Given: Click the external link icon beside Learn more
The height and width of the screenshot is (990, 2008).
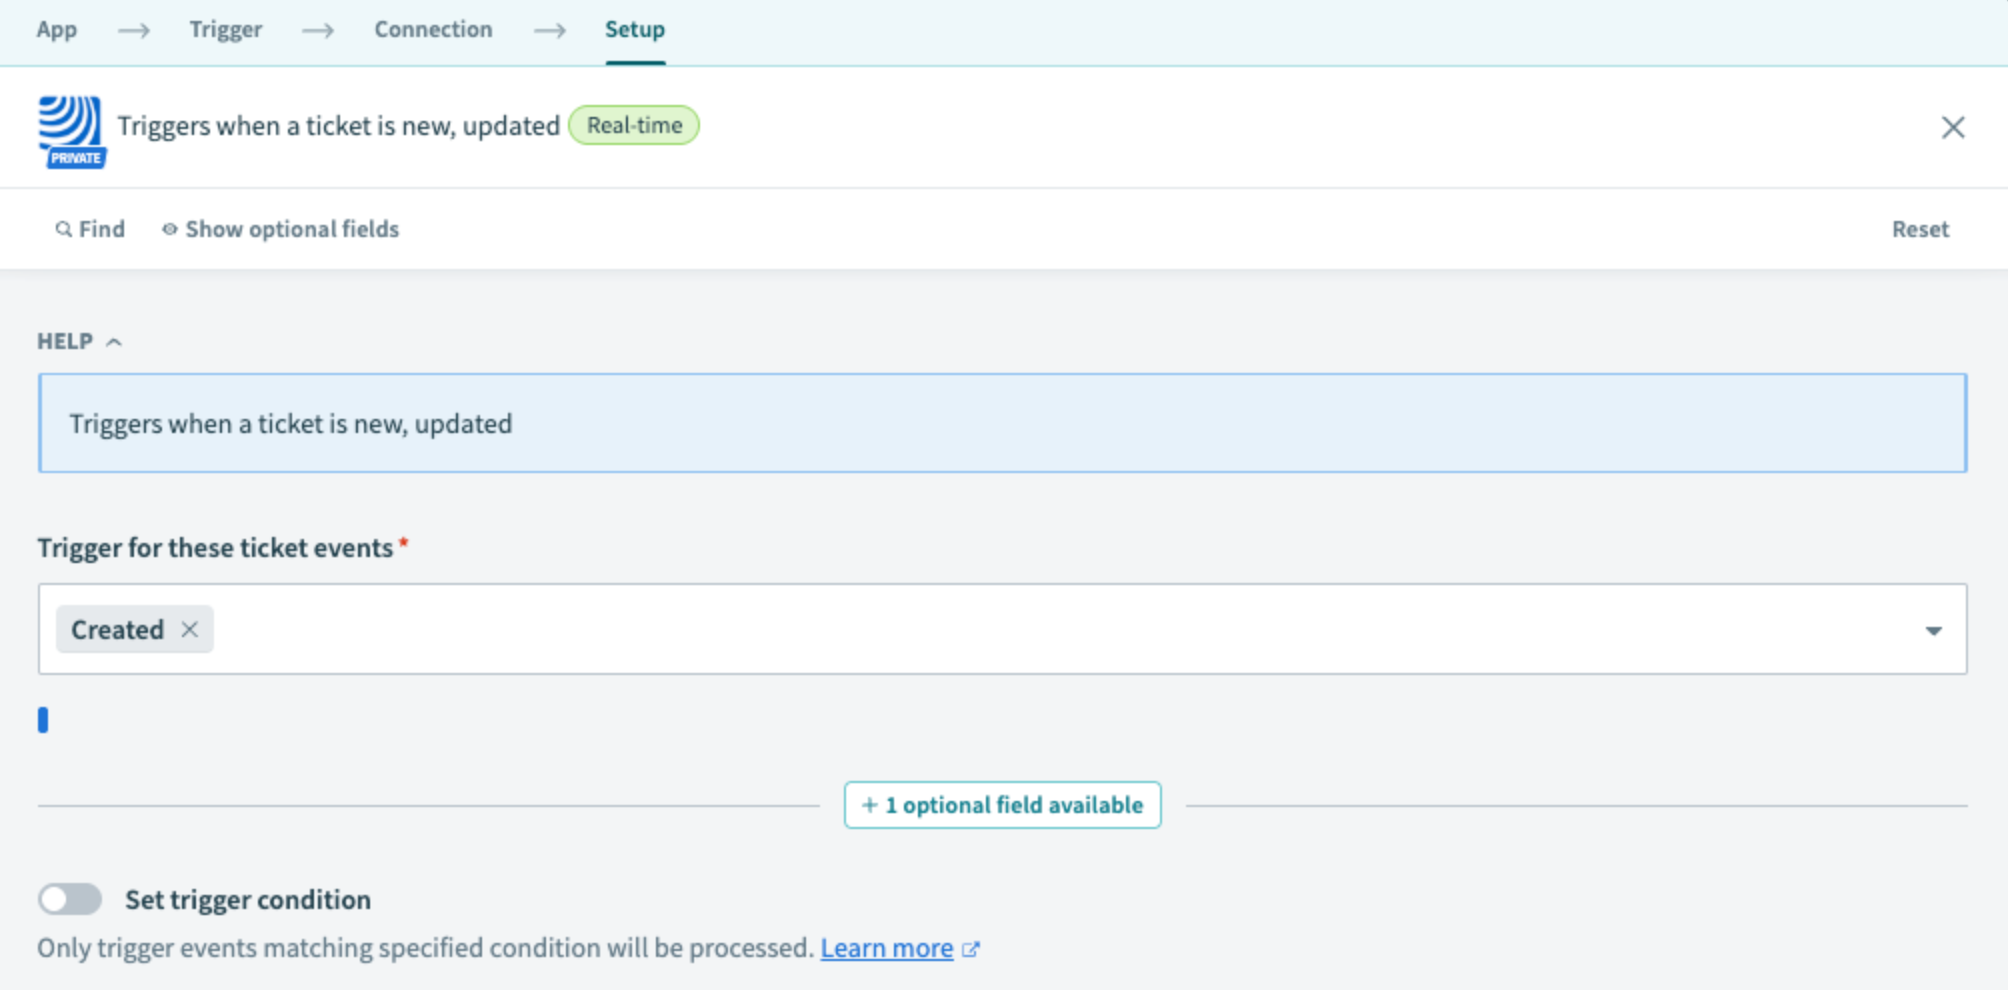Looking at the screenshot, I should click(971, 949).
